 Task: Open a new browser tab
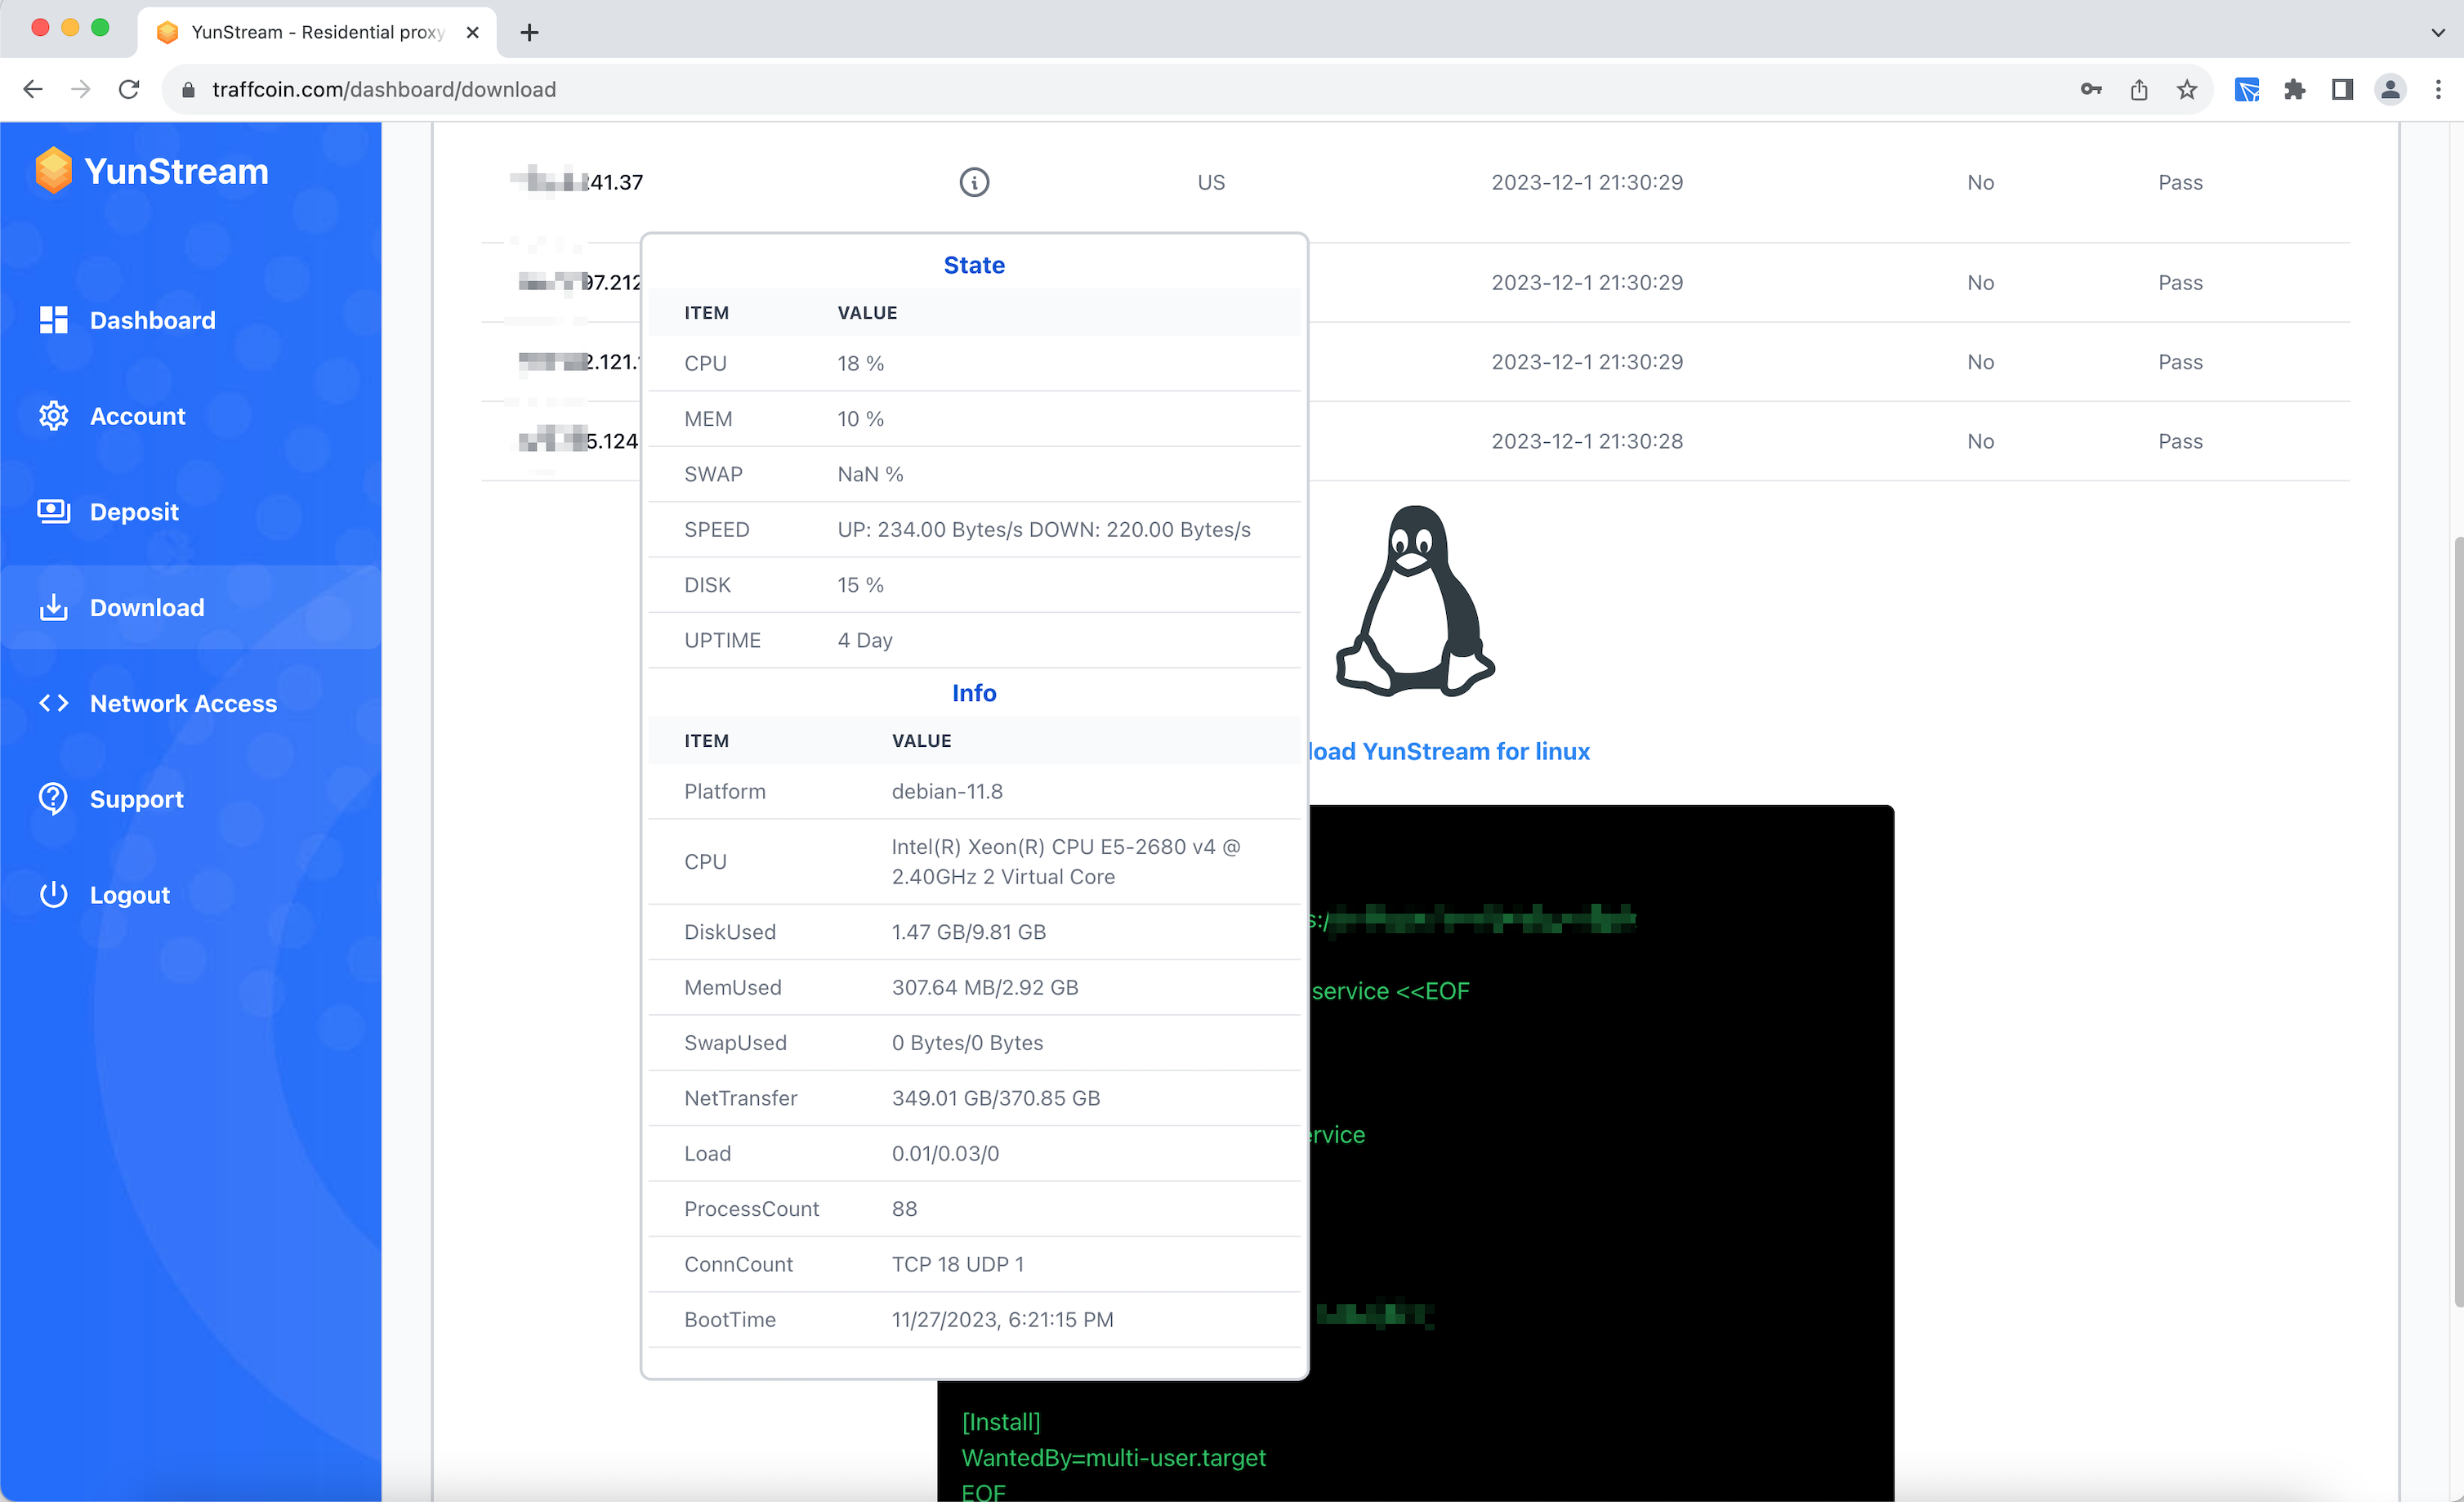(530, 32)
